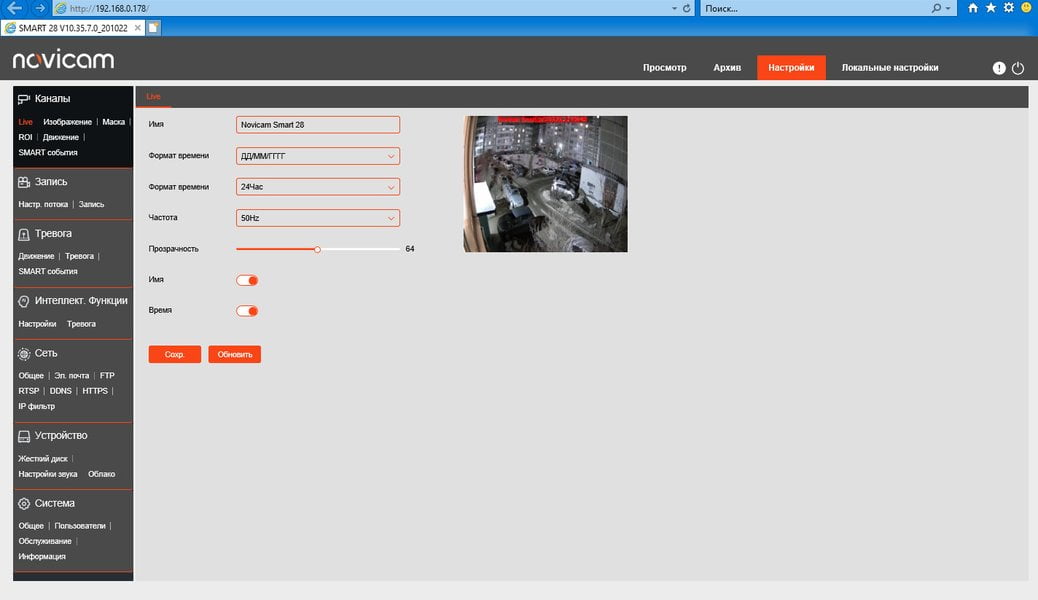Click the Novicam Smart 28 name field

[x=318, y=125]
